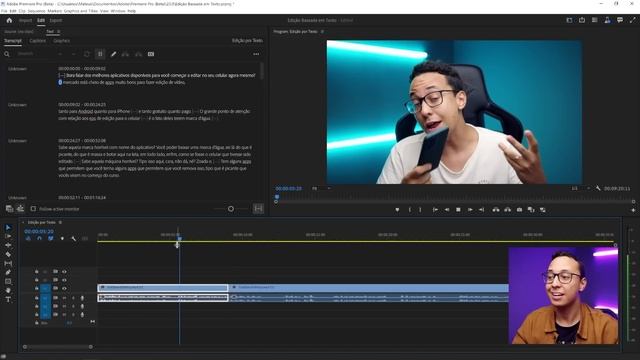Click Mark Out in the Program monitor

420,209
